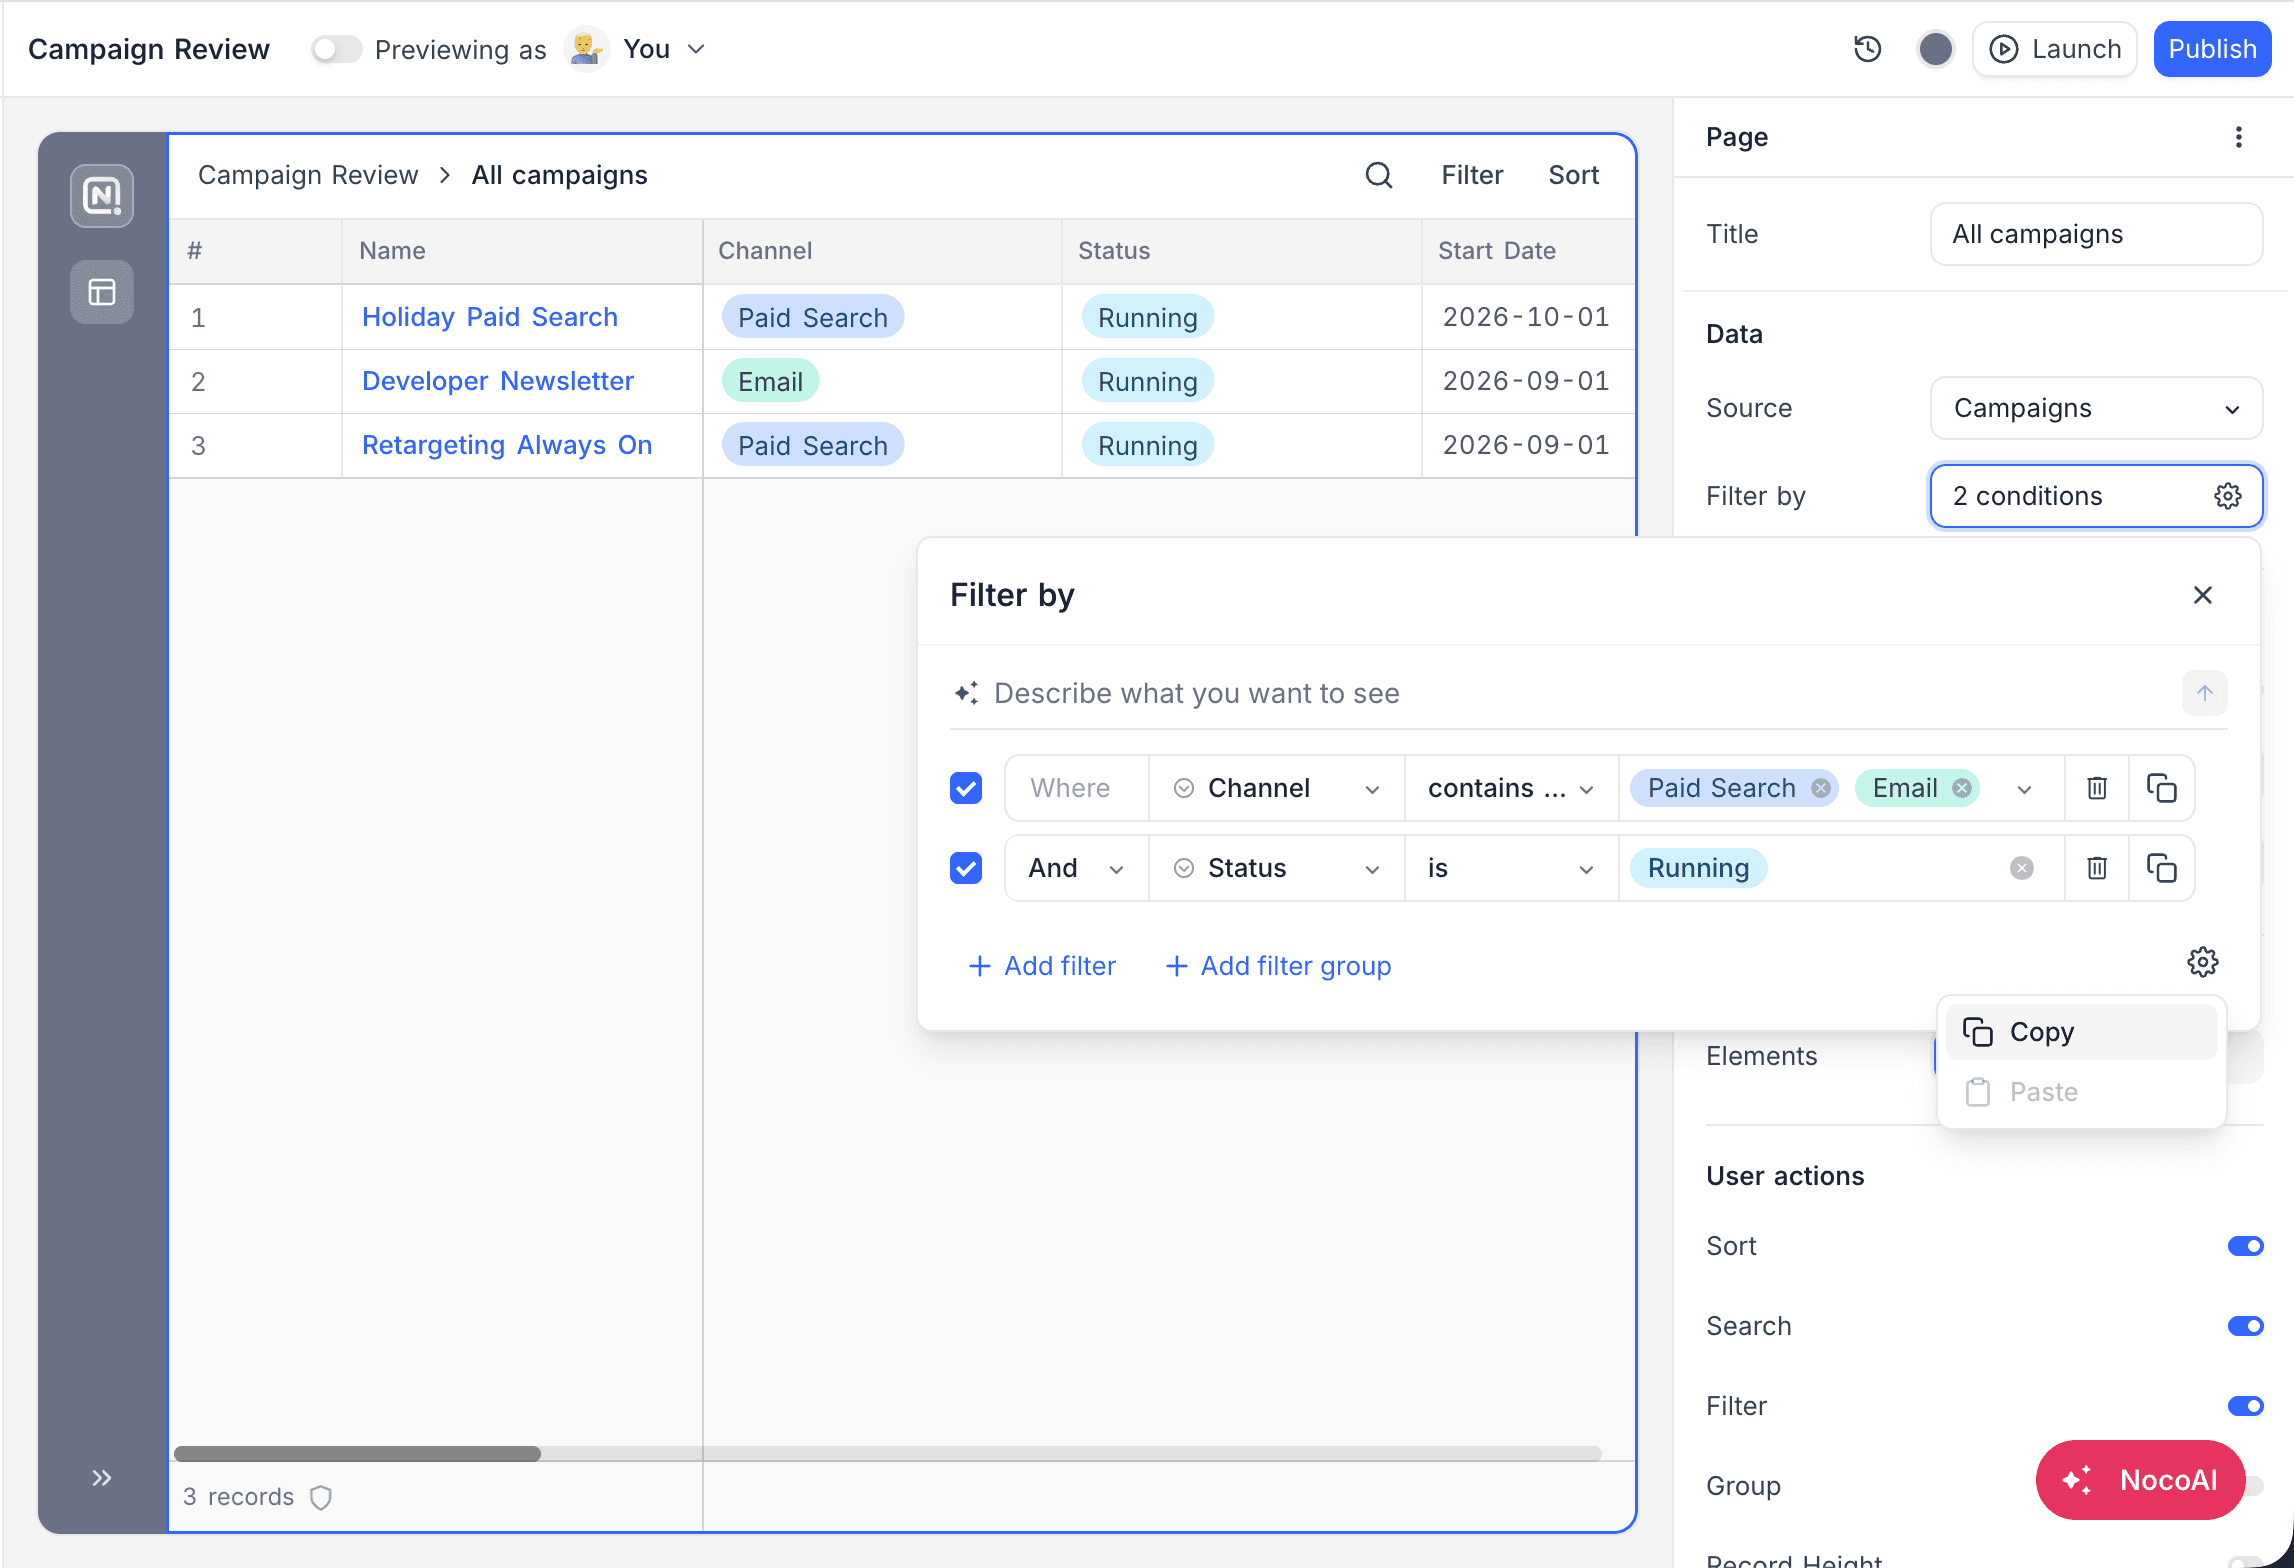Screen dimensions: 2294x1568
Task: Disable the Sort user action toggle
Action: point(2245,1246)
